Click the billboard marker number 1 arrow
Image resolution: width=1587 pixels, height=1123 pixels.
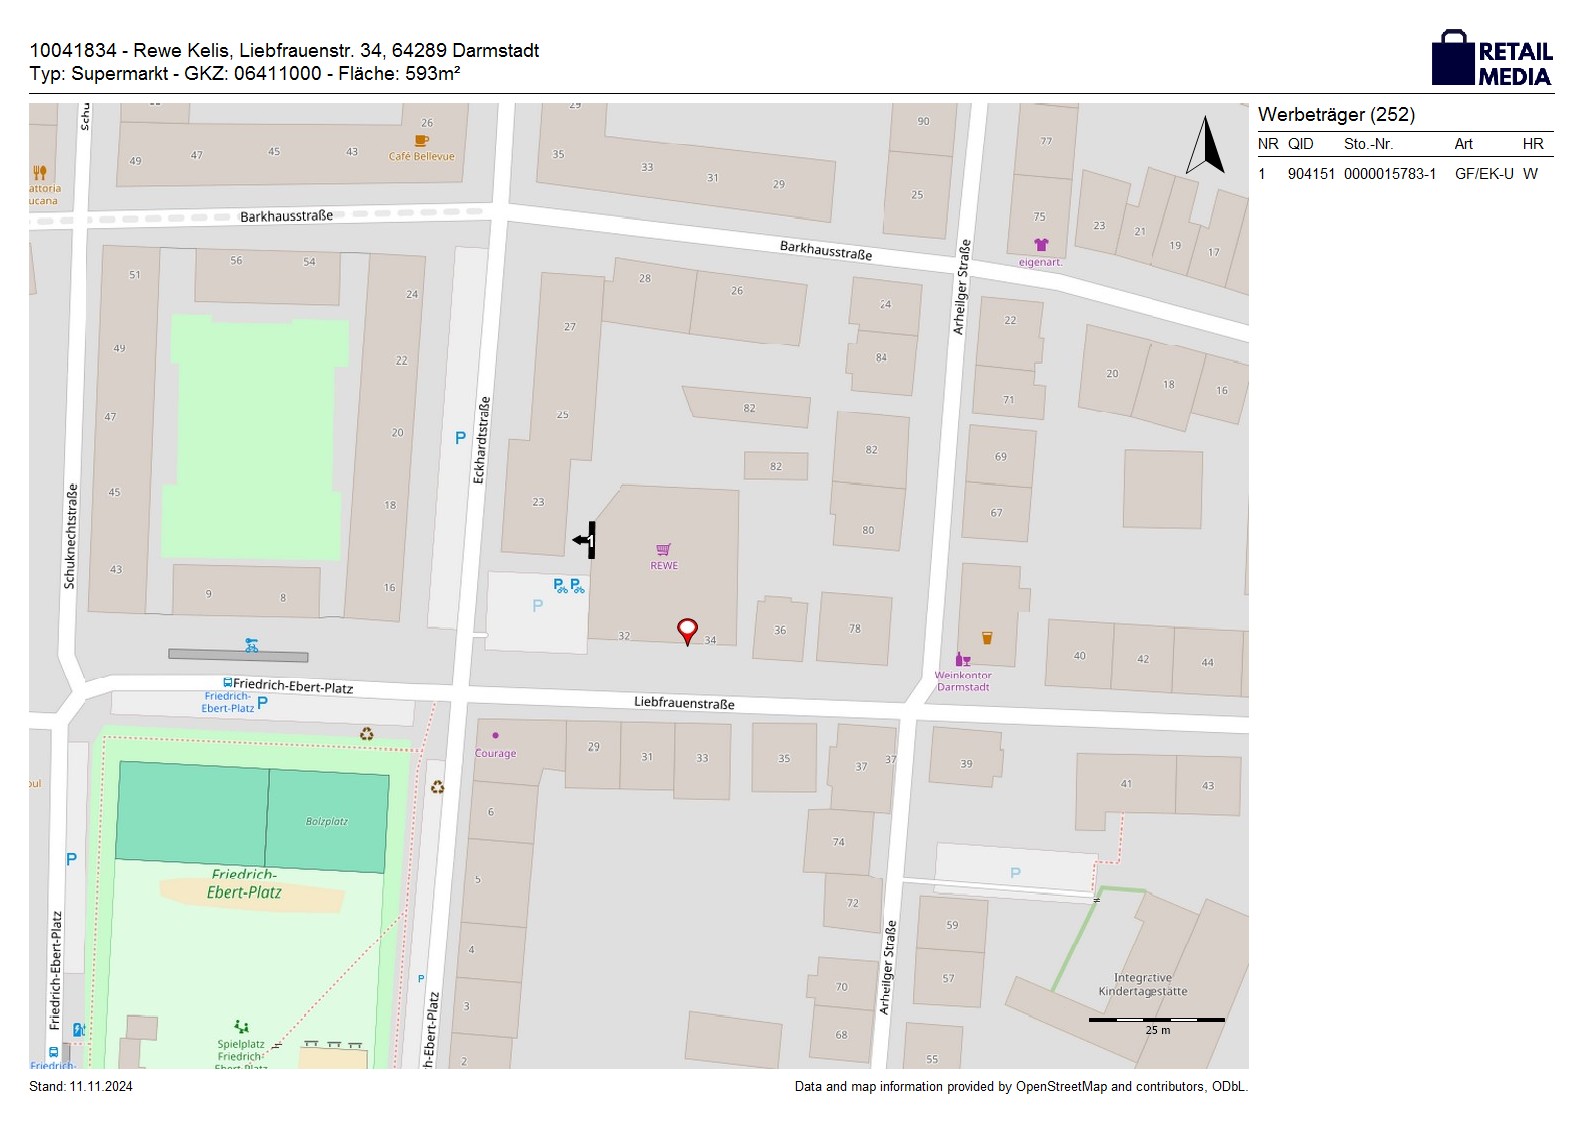click(x=585, y=540)
